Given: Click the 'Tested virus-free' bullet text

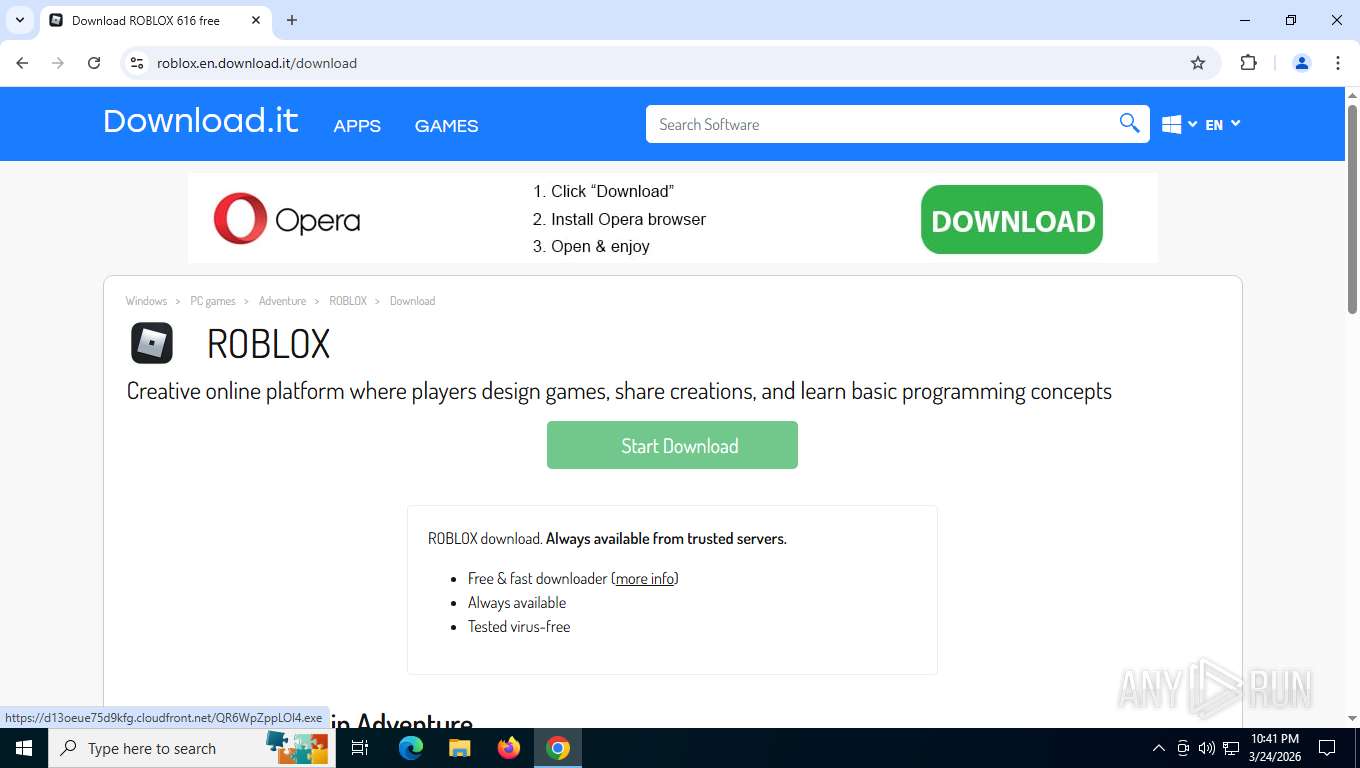Looking at the screenshot, I should 519,627.
